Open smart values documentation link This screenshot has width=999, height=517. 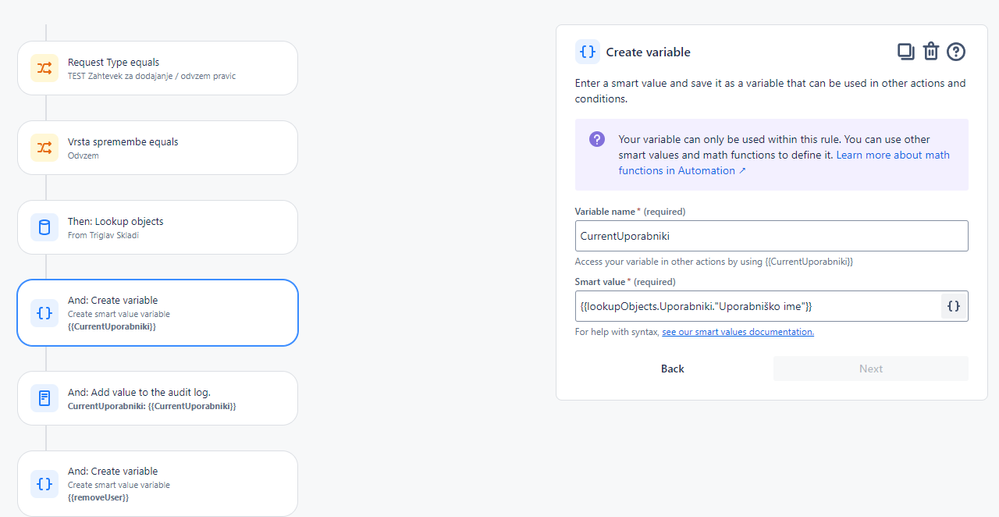coord(737,332)
